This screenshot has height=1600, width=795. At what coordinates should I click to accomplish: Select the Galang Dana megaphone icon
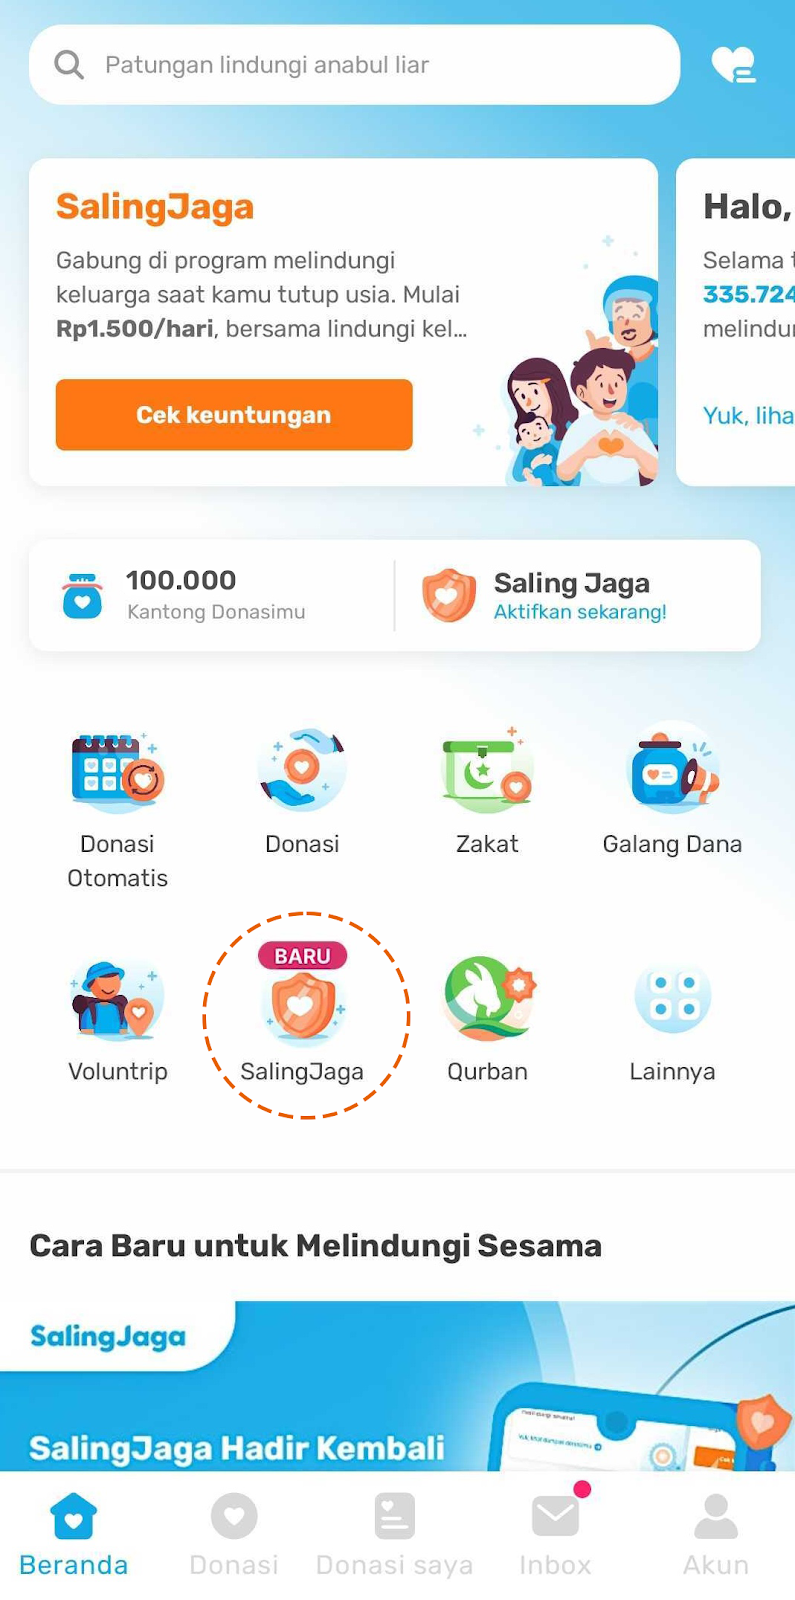pos(673,767)
